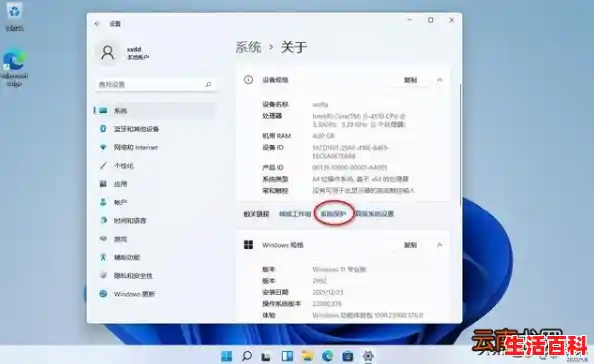Open the Recycle Bin desktop icon

point(14,17)
